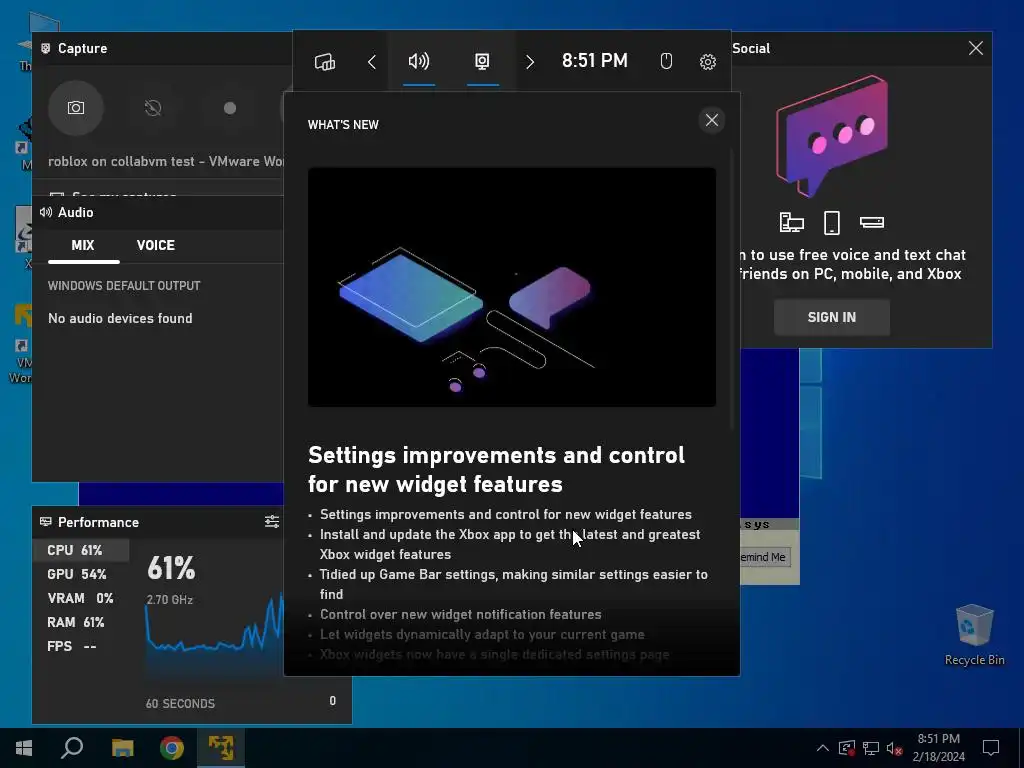
Task: Click the mouse click-through icon
Action: tap(666, 61)
